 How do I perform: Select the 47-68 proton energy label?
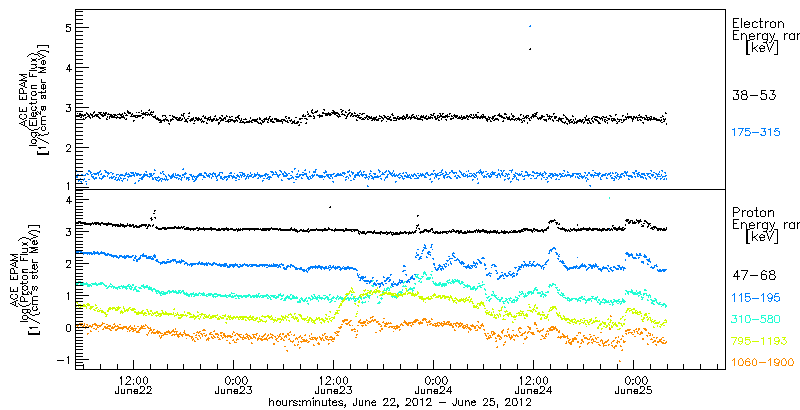point(754,276)
